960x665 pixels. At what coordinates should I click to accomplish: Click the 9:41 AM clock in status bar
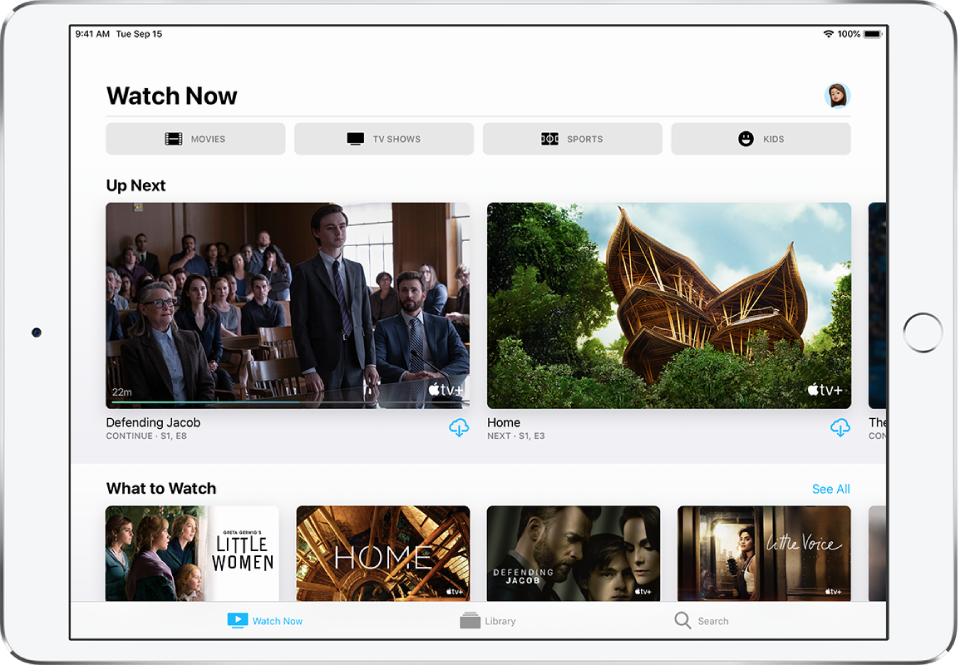[x=92, y=34]
